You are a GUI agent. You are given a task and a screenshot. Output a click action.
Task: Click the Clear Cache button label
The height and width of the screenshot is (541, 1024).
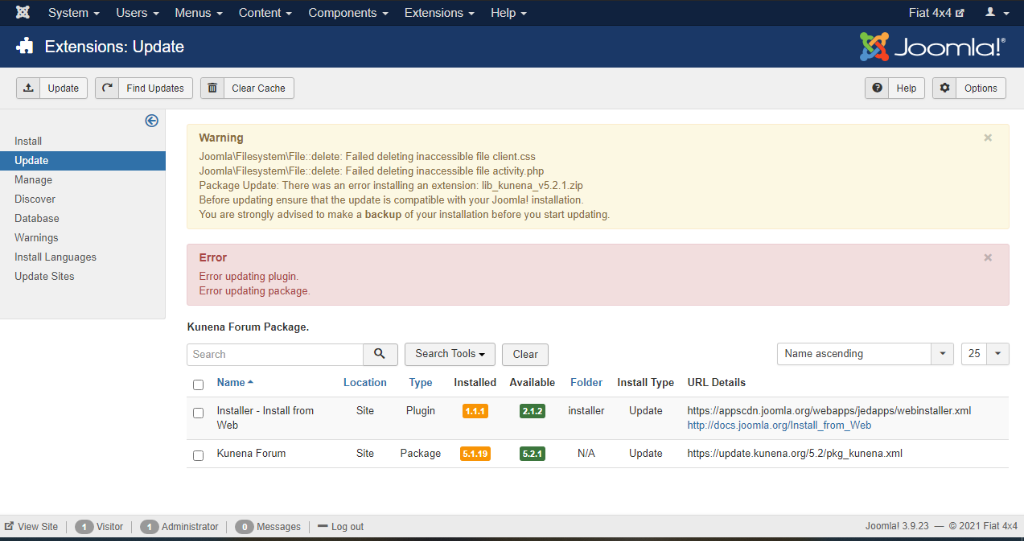pyautogui.click(x=259, y=88)
